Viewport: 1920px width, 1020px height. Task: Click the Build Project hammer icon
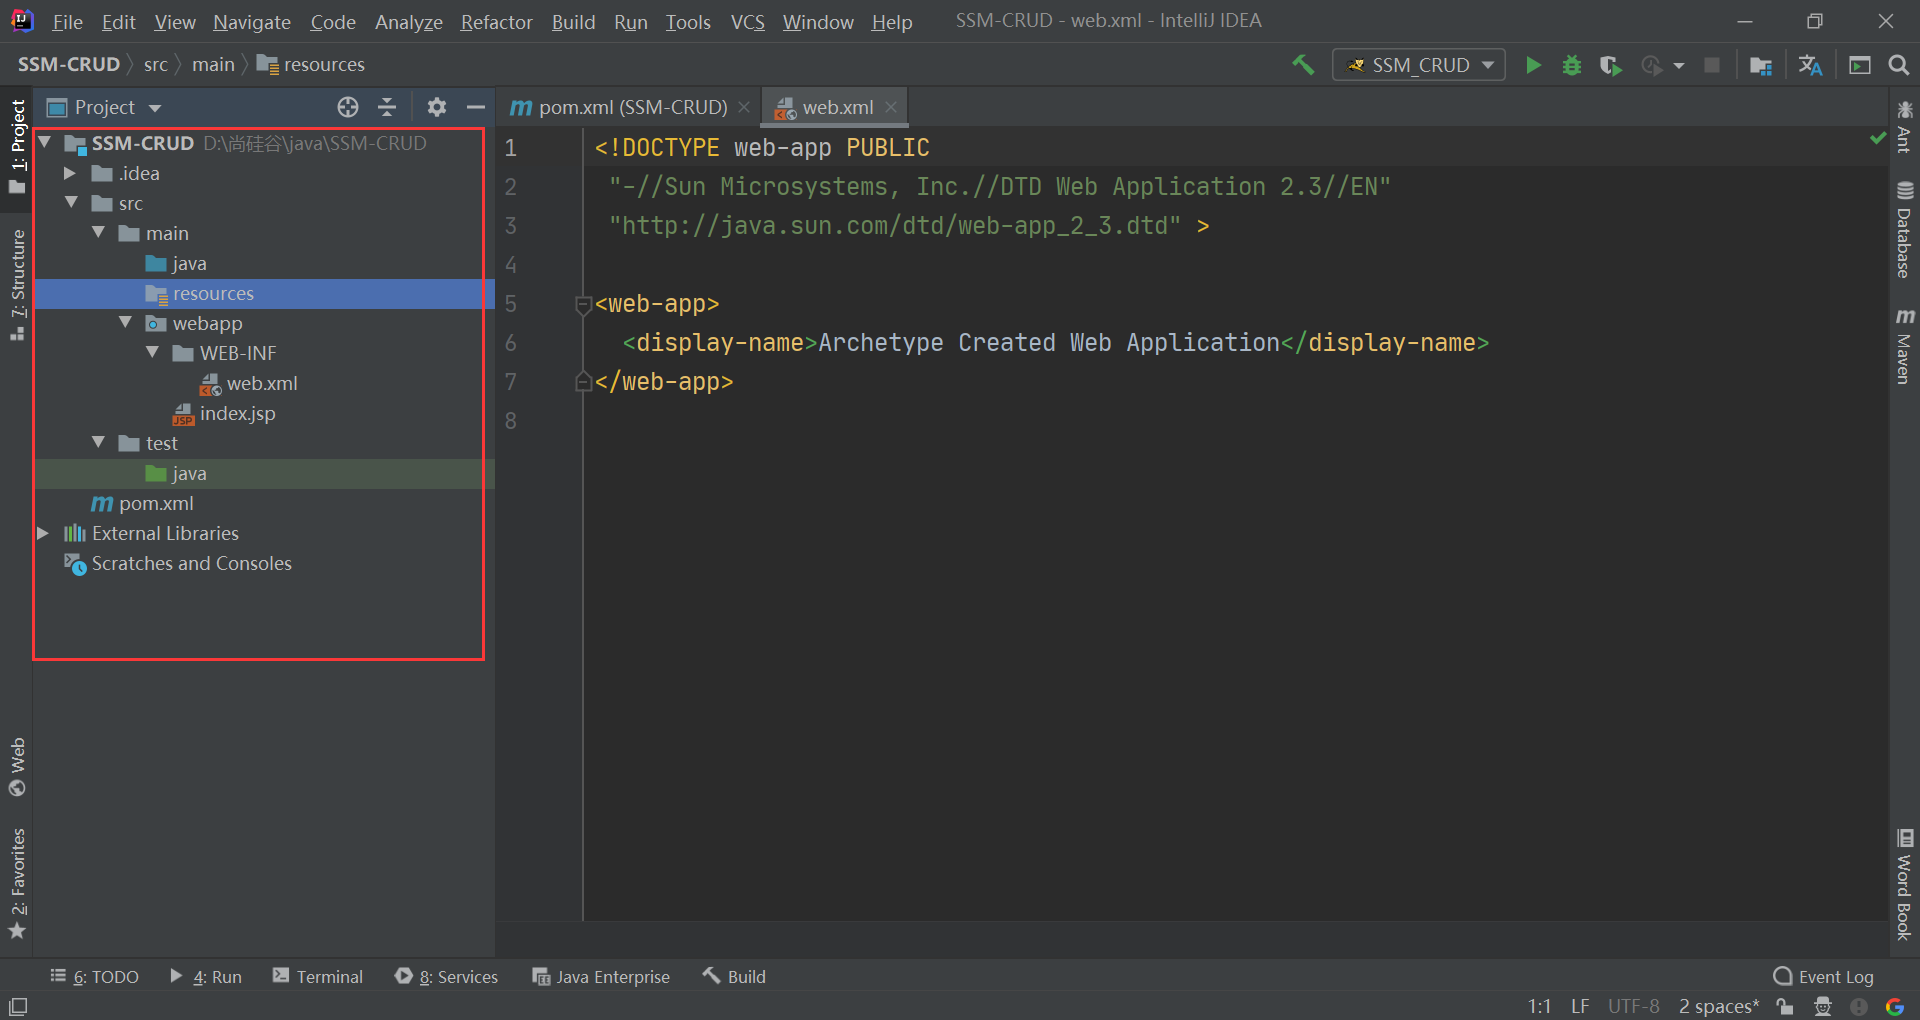tap(1303, 65)
